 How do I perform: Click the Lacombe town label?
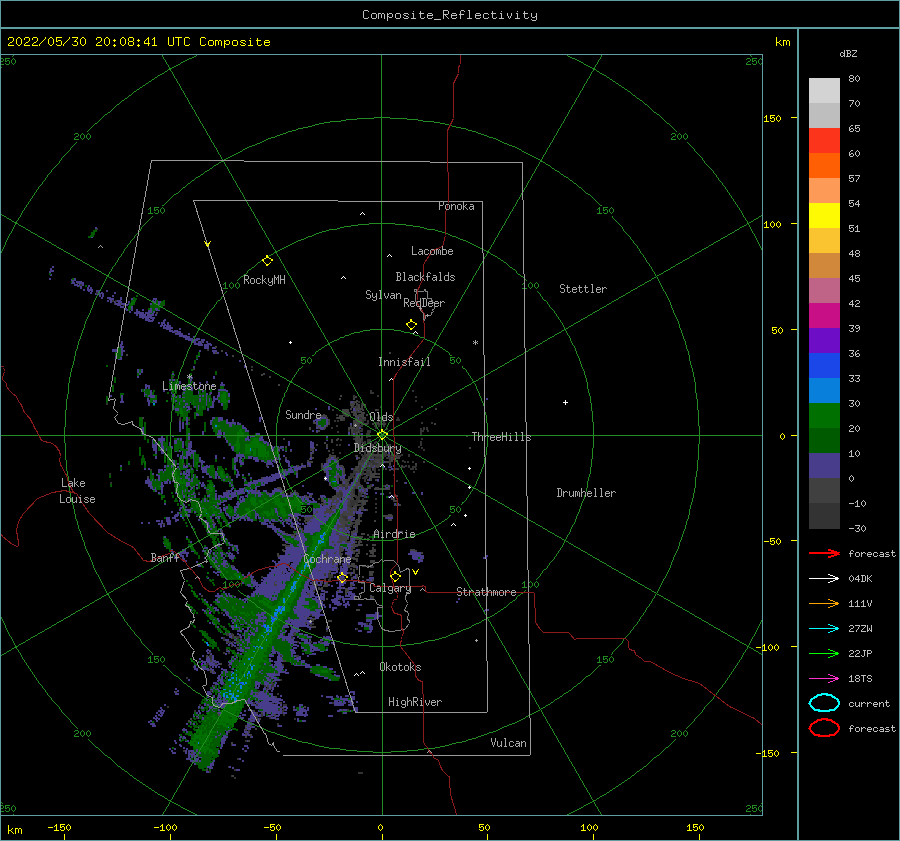click(x=432, y=251)
